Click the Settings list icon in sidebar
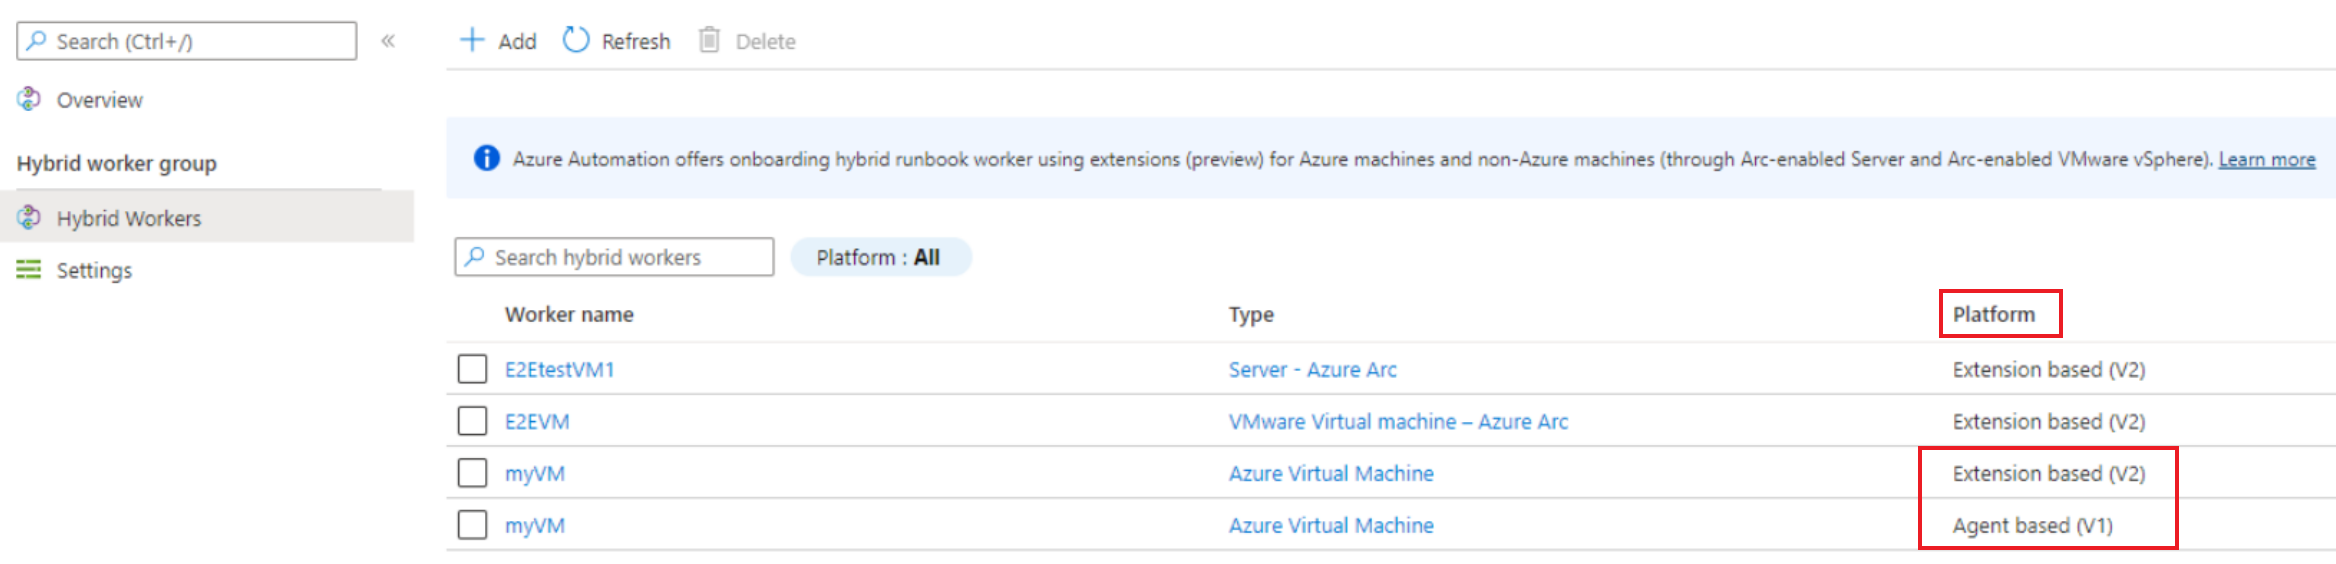This screenshot has height=564, width=2336. click(29, 269)
